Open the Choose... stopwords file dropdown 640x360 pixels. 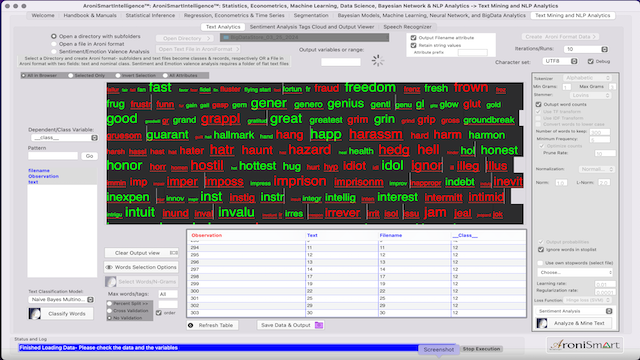tap(576, 272)
